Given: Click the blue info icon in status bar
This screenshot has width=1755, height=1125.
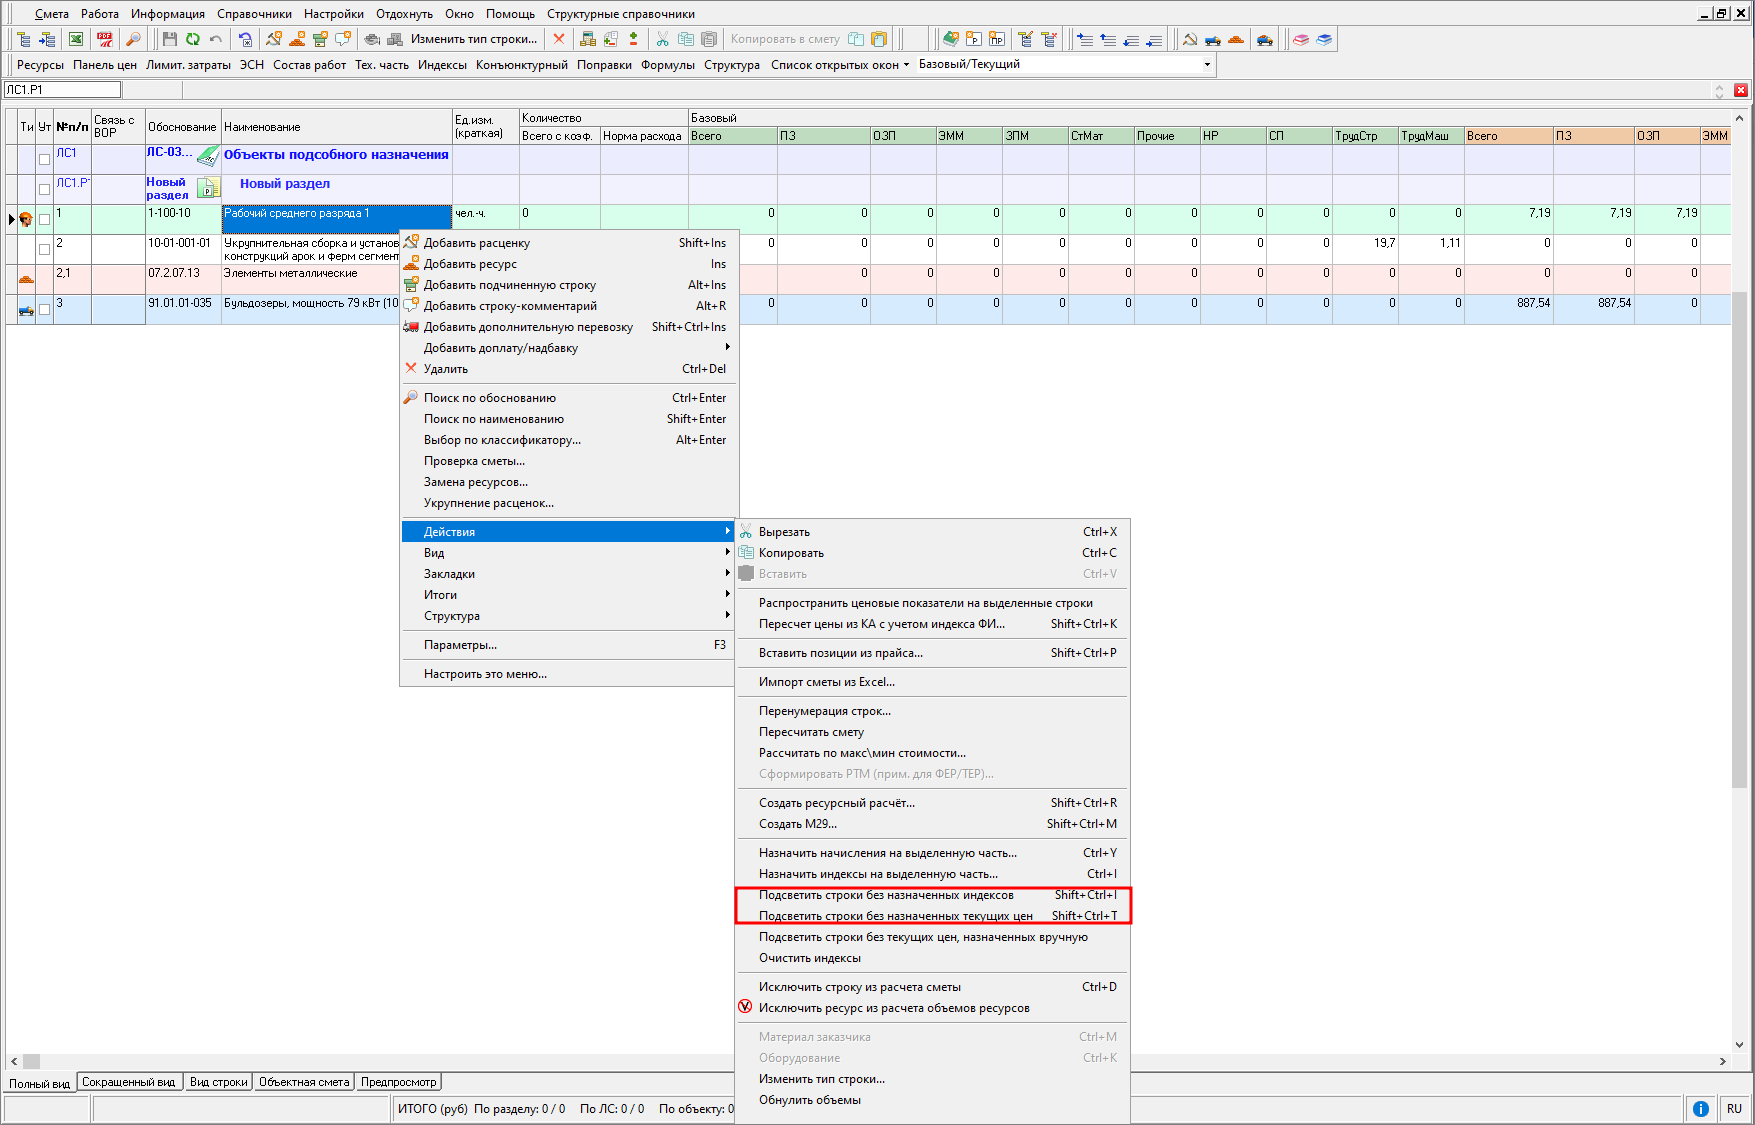Looking at the screenshot, I should tap(1700, 1108).
